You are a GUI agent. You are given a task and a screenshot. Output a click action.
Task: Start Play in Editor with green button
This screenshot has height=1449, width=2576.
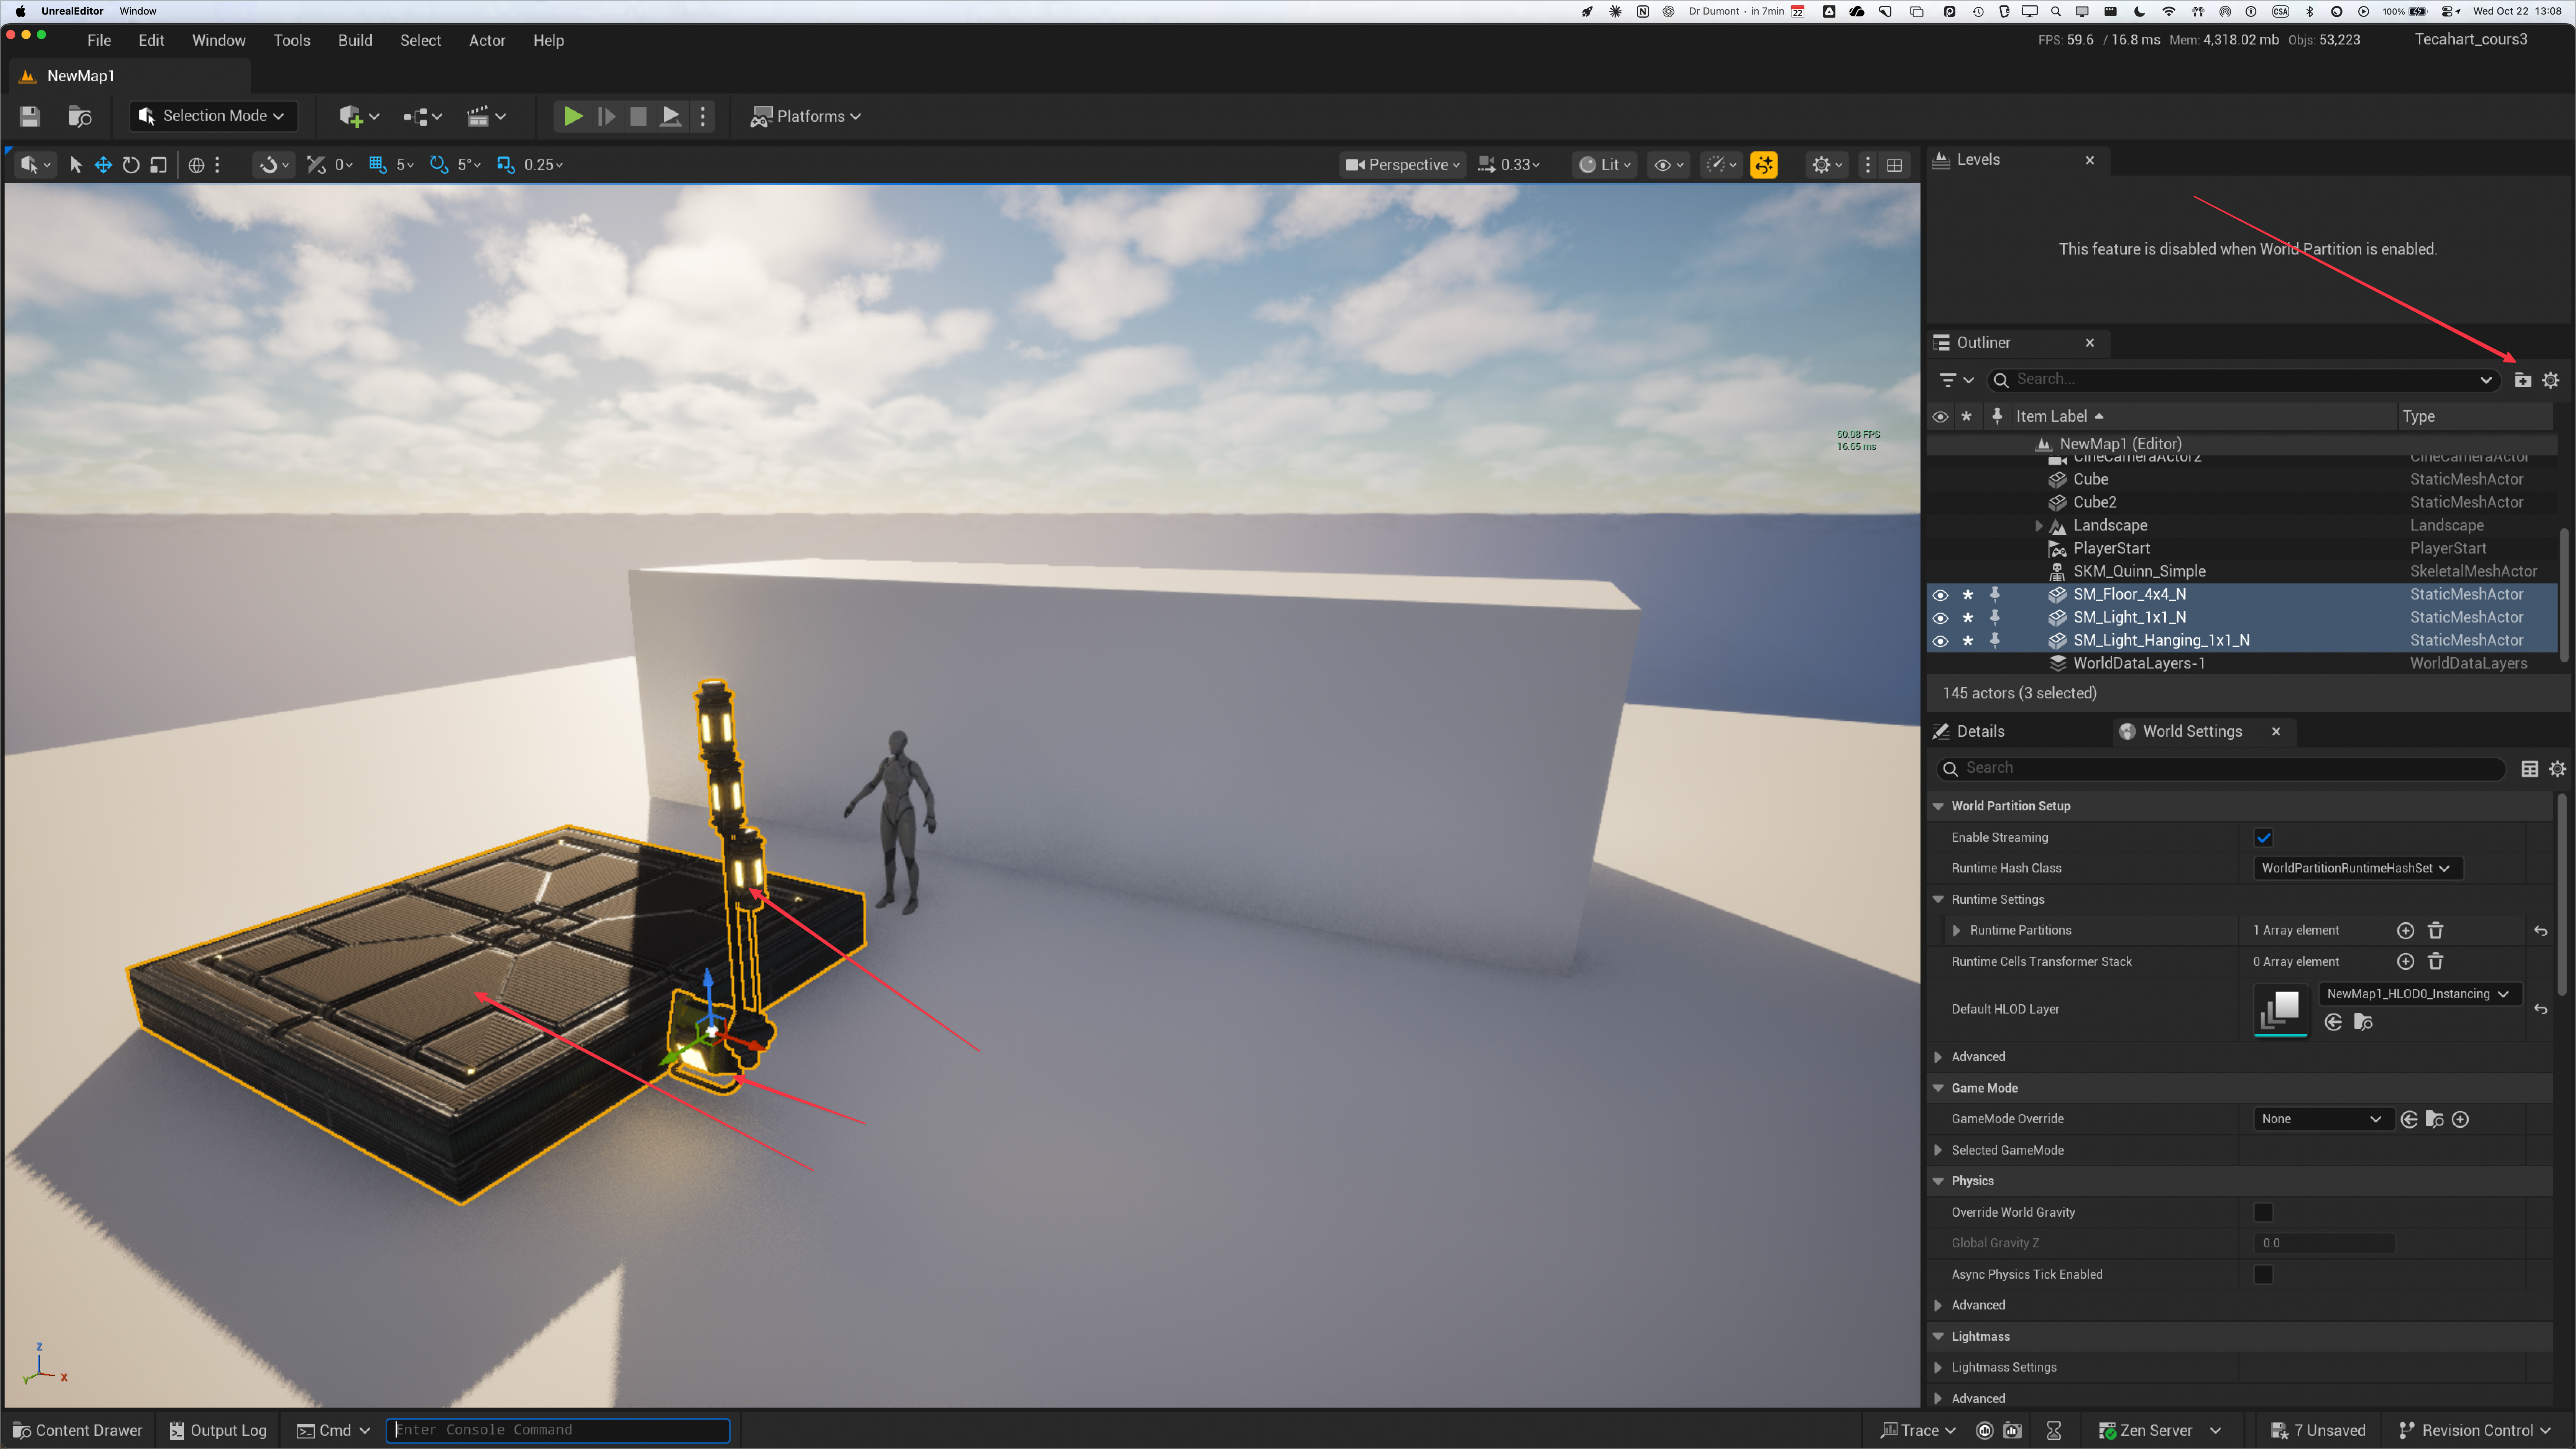(x=573, y=116)
